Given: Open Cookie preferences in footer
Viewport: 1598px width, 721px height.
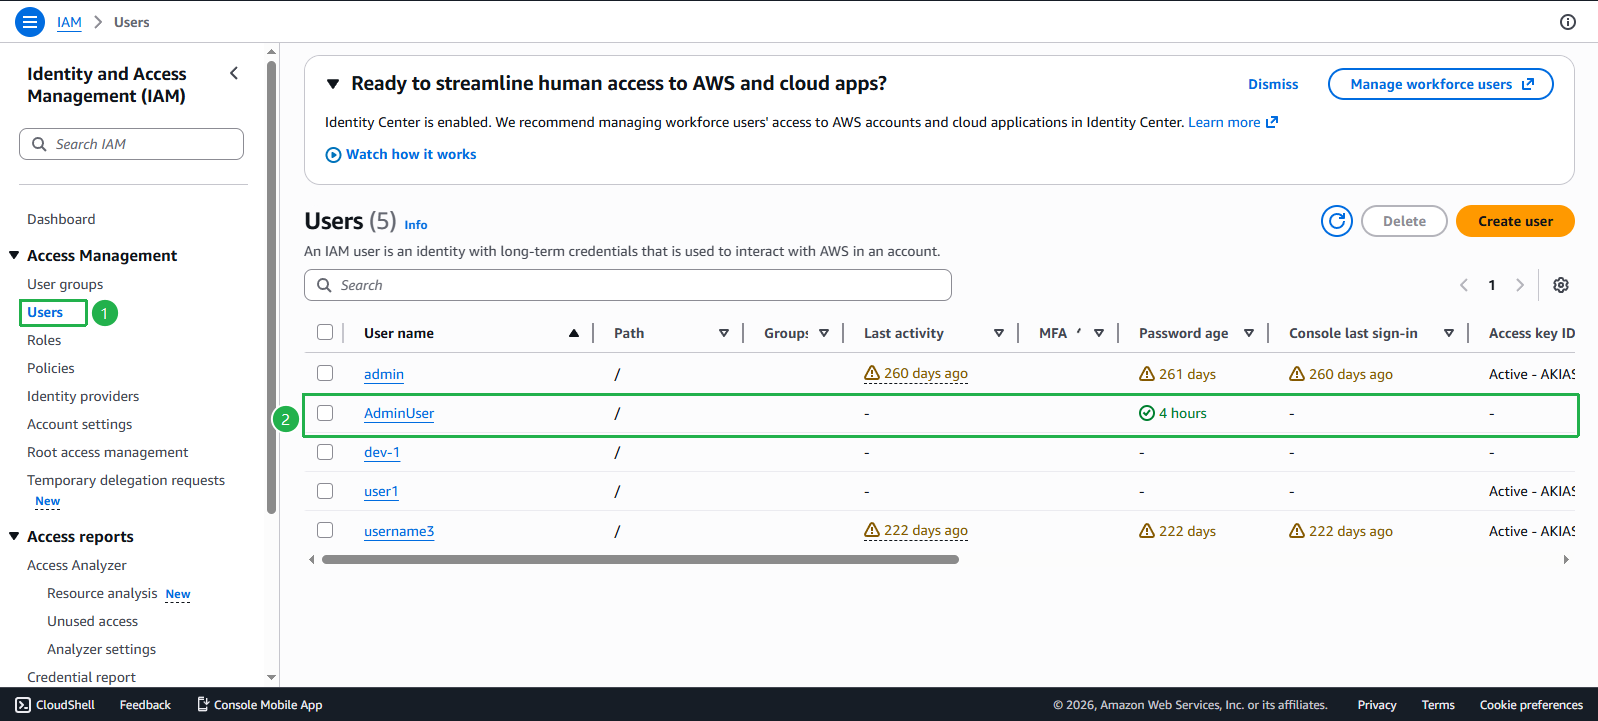Looking at the screenshot, I should (1531, 705).
